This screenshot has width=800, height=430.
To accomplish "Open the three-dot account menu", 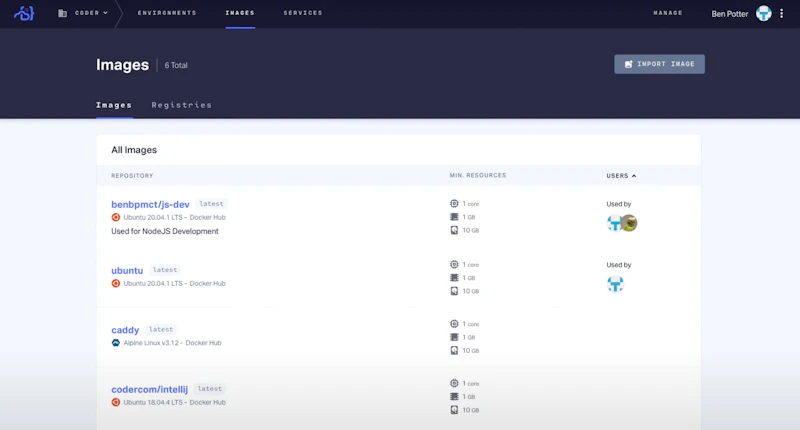I will tap(781, 14).
